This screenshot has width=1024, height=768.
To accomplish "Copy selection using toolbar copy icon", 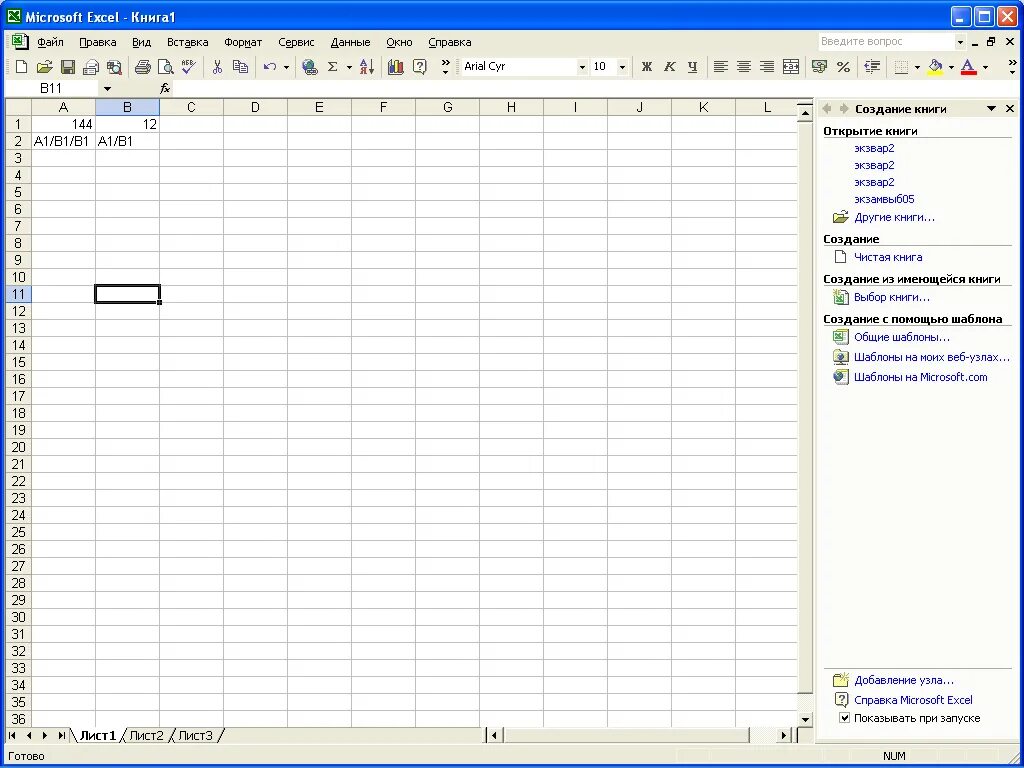I will pyautogui.click(x=240, y=67).
